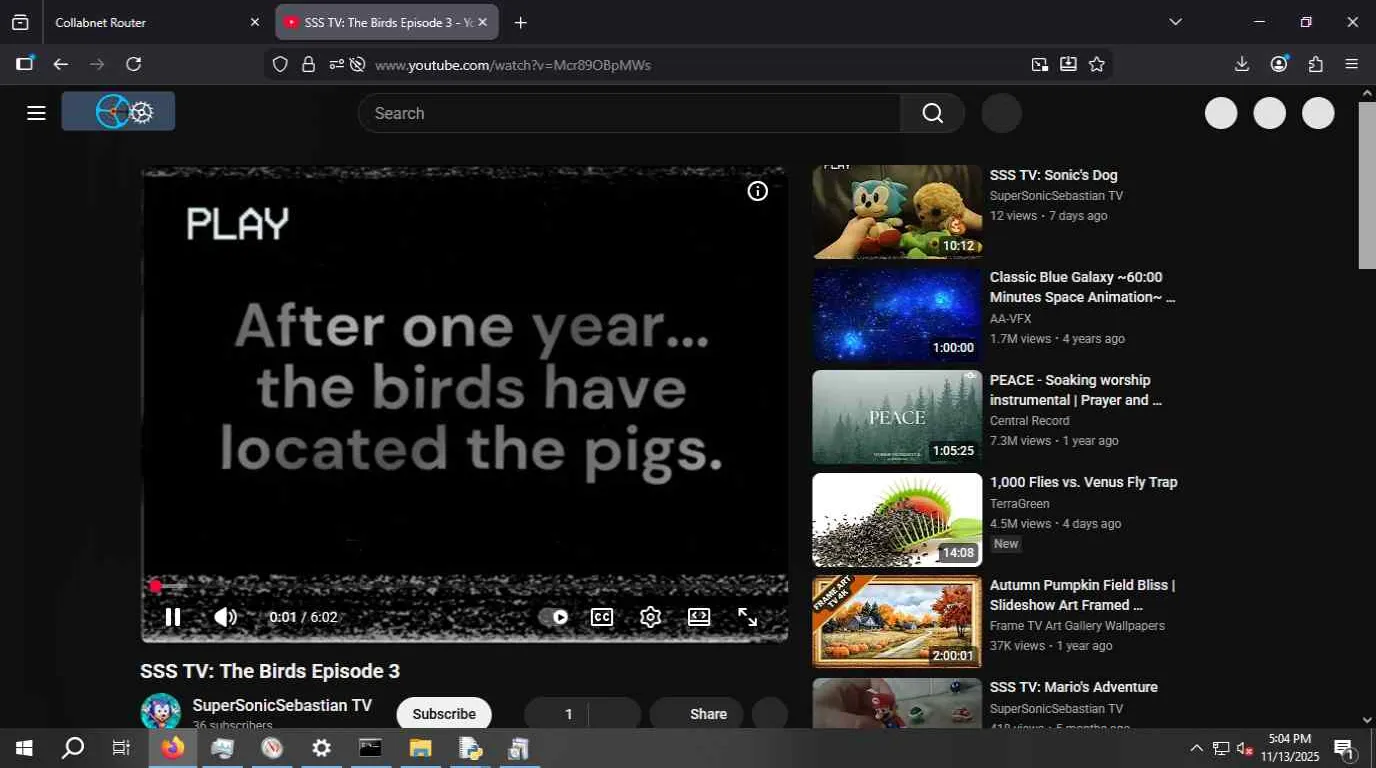1376x768 pixels.
Task: Open the Firefox sidebar toggle icon
Action: pos(25,64)
